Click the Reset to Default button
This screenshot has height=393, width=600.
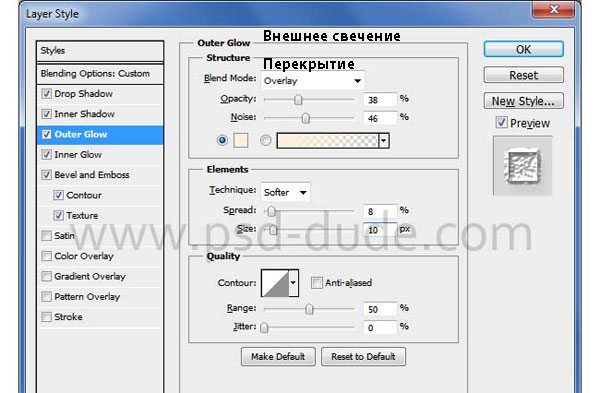(363, 357)
